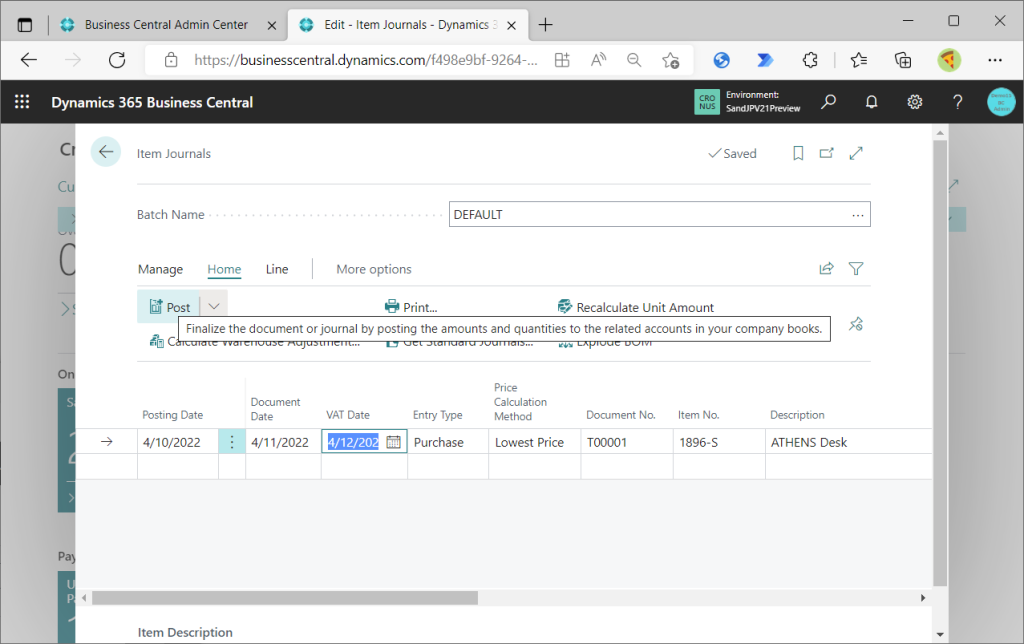This screenshot has width=1024, height=644.
Task: Click the bookmark icon on the page
Action: click(x=798, y=153)
